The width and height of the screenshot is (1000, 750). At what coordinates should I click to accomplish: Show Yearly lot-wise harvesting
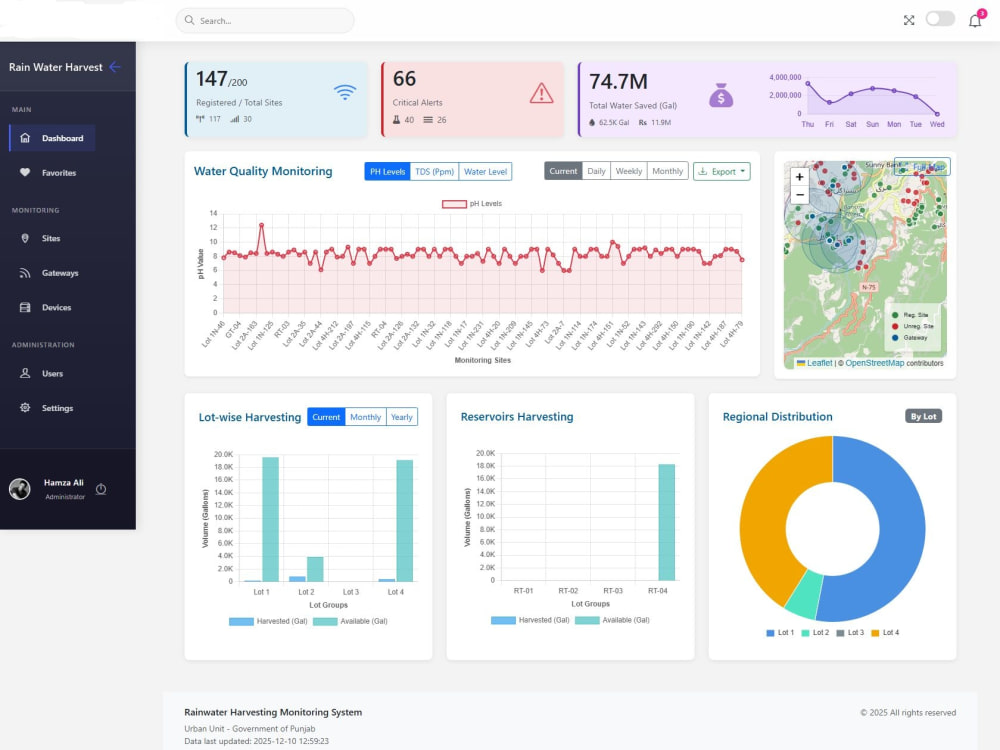click(402, 416)
